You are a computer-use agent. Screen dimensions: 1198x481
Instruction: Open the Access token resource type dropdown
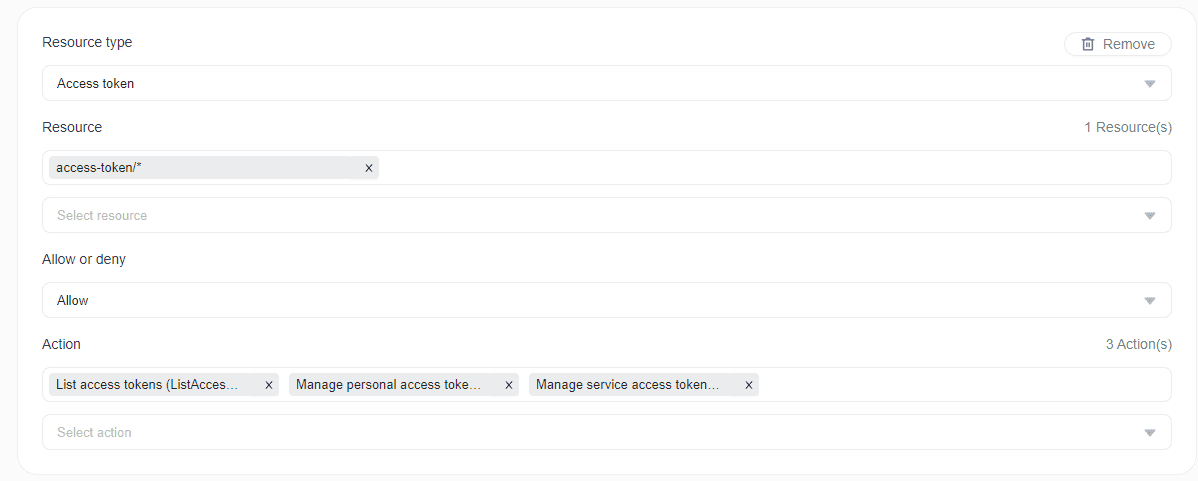tap(590, 84)
